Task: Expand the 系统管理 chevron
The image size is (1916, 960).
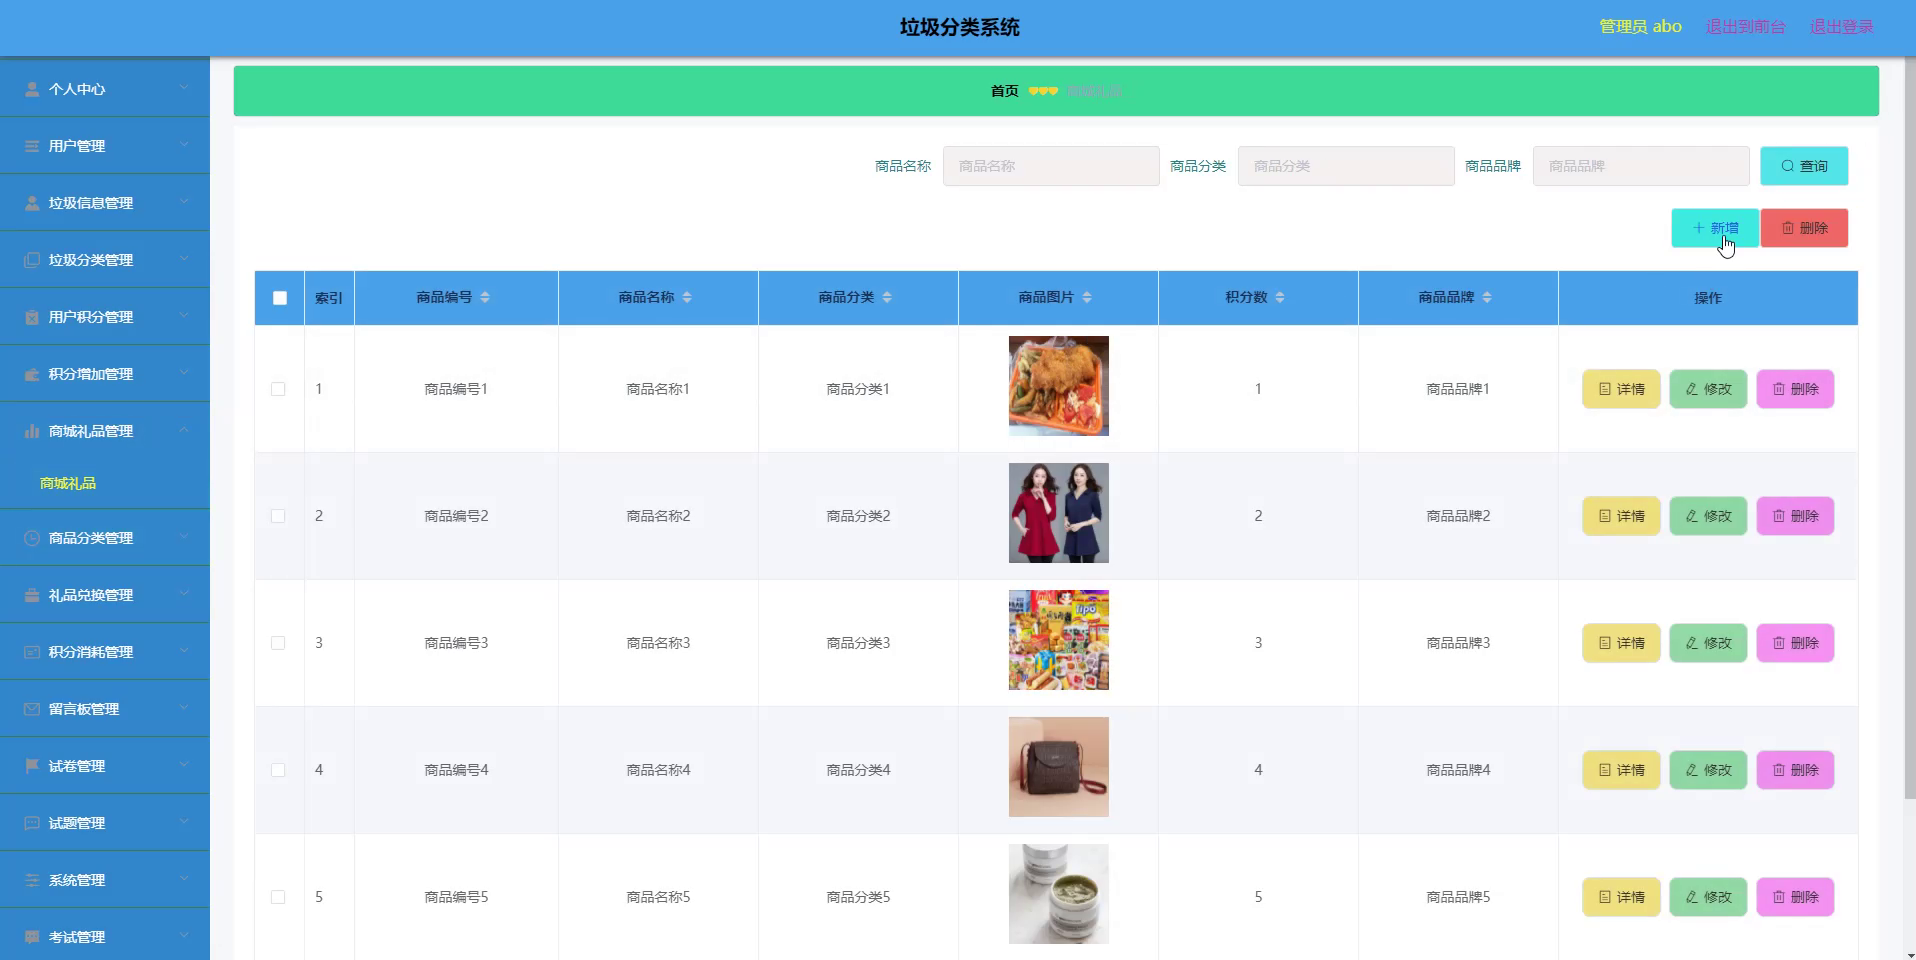Action: 184,879
